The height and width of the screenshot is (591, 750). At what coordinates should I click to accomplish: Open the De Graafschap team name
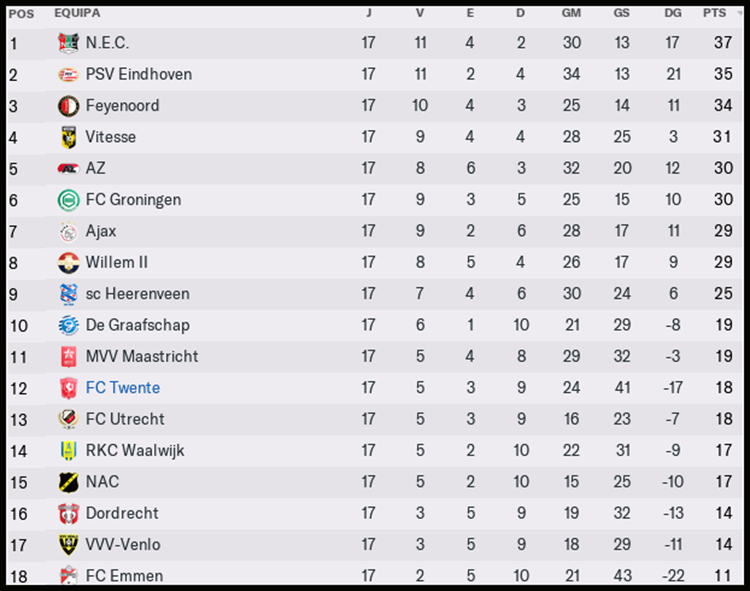point(137,325)
